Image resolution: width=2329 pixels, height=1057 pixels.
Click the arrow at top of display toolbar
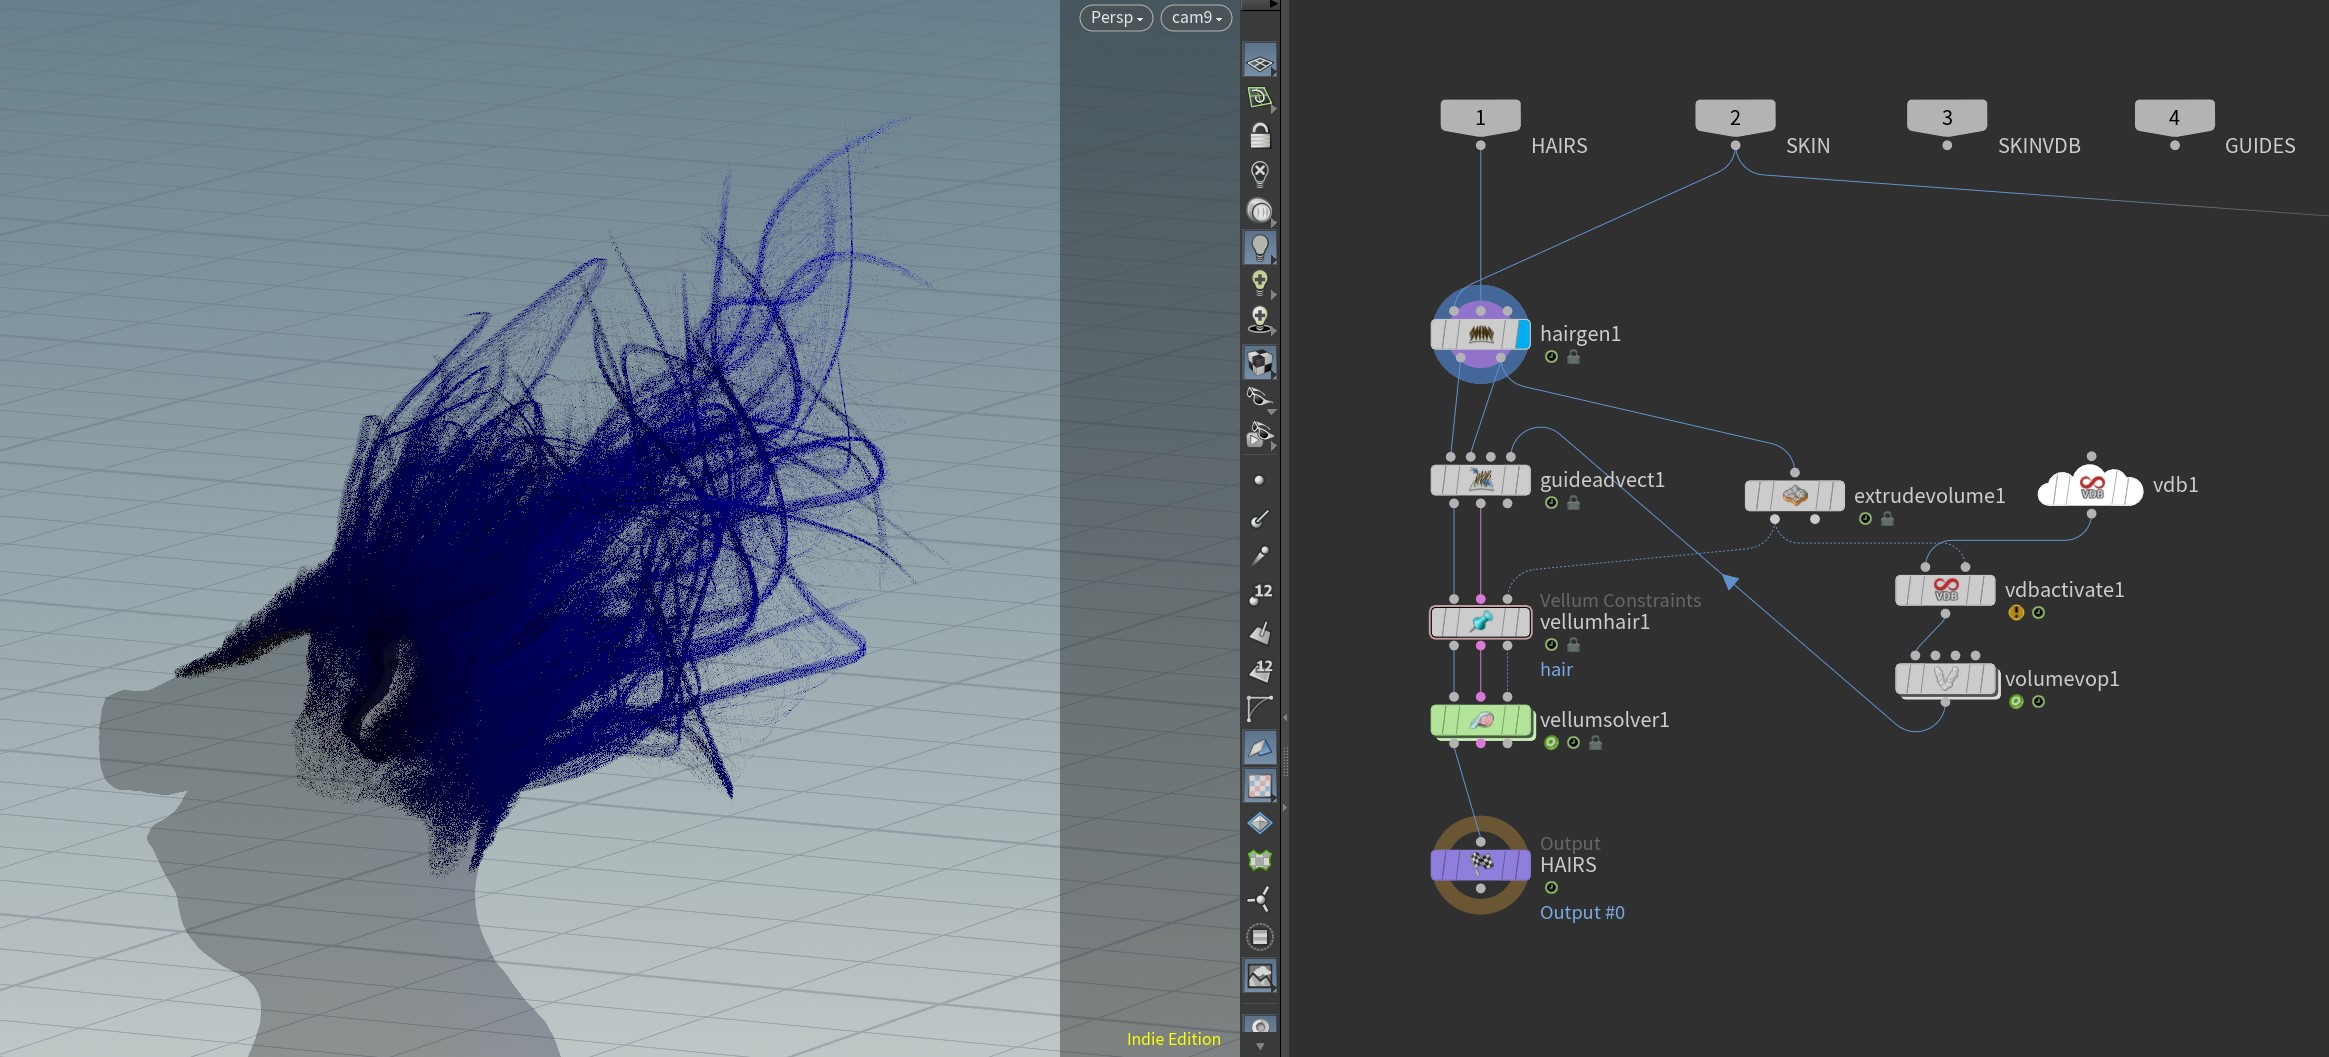click(x=1273, y=4)
